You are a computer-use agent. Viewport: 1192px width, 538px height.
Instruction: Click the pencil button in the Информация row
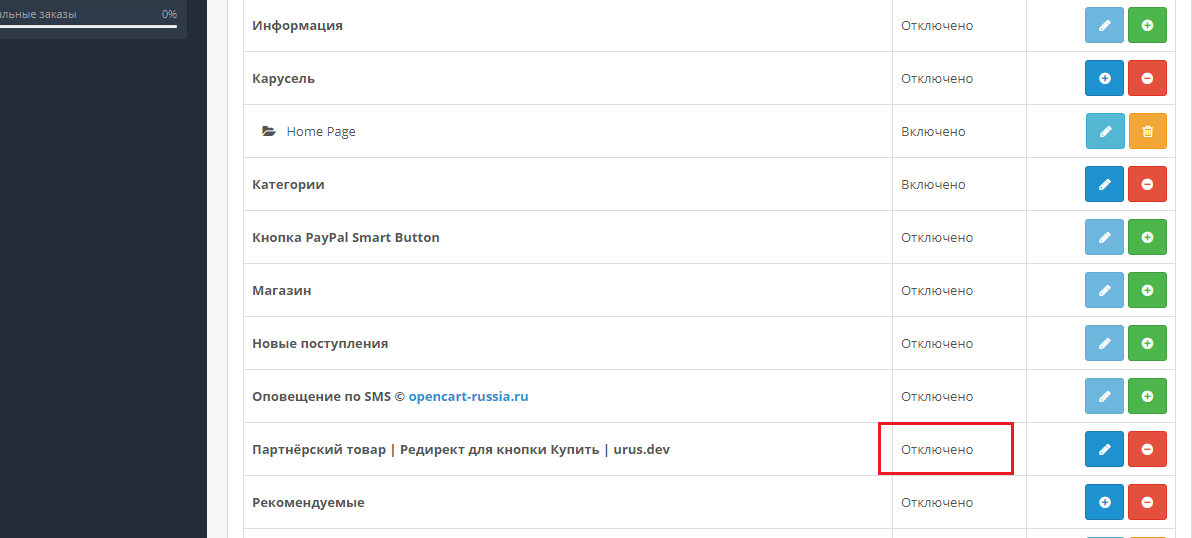(x=1105, y=25)
